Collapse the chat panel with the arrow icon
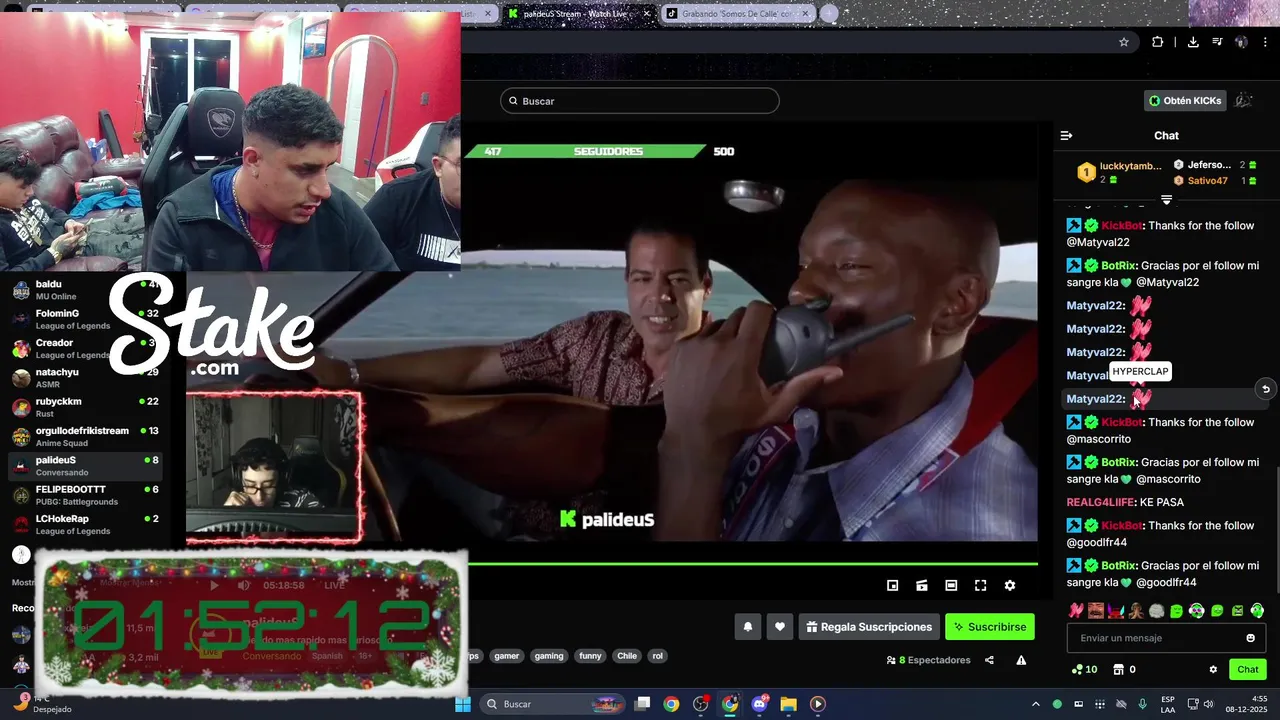Screen dimensions: 1280x720 1066,135
